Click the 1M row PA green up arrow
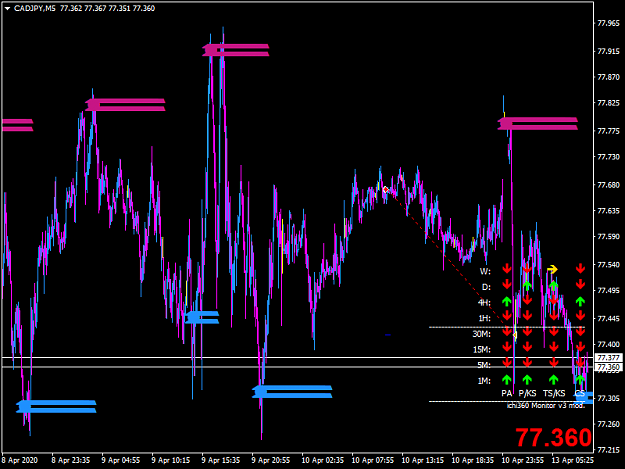Viewport: 625px width, 469px height. pyautogui.click(x=507, y=379)
